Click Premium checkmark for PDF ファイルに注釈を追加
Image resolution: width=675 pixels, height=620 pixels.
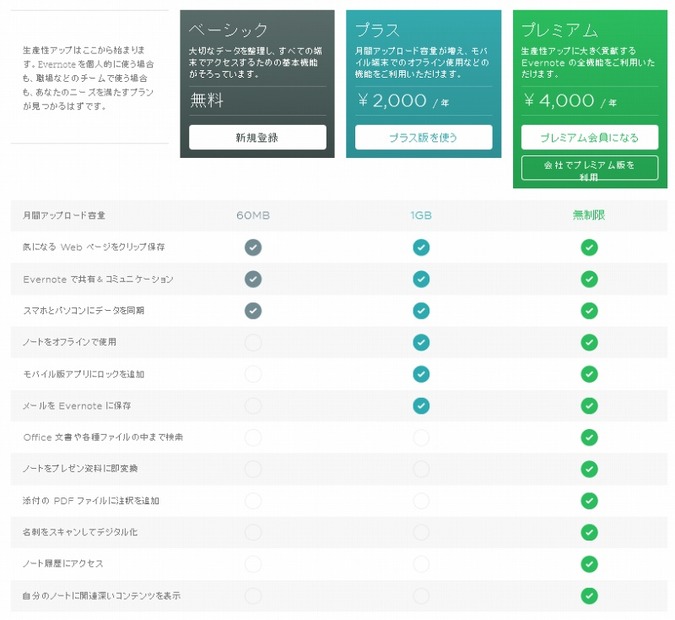click(x=589, y=501)
